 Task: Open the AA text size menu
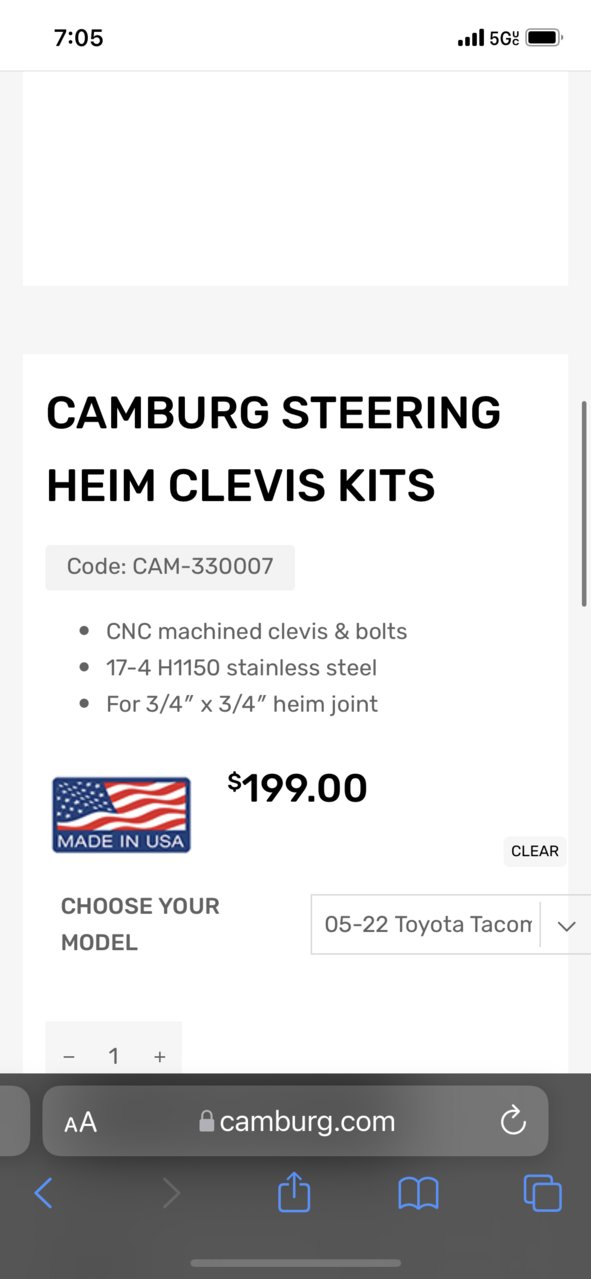click(x=81, y=1122)
